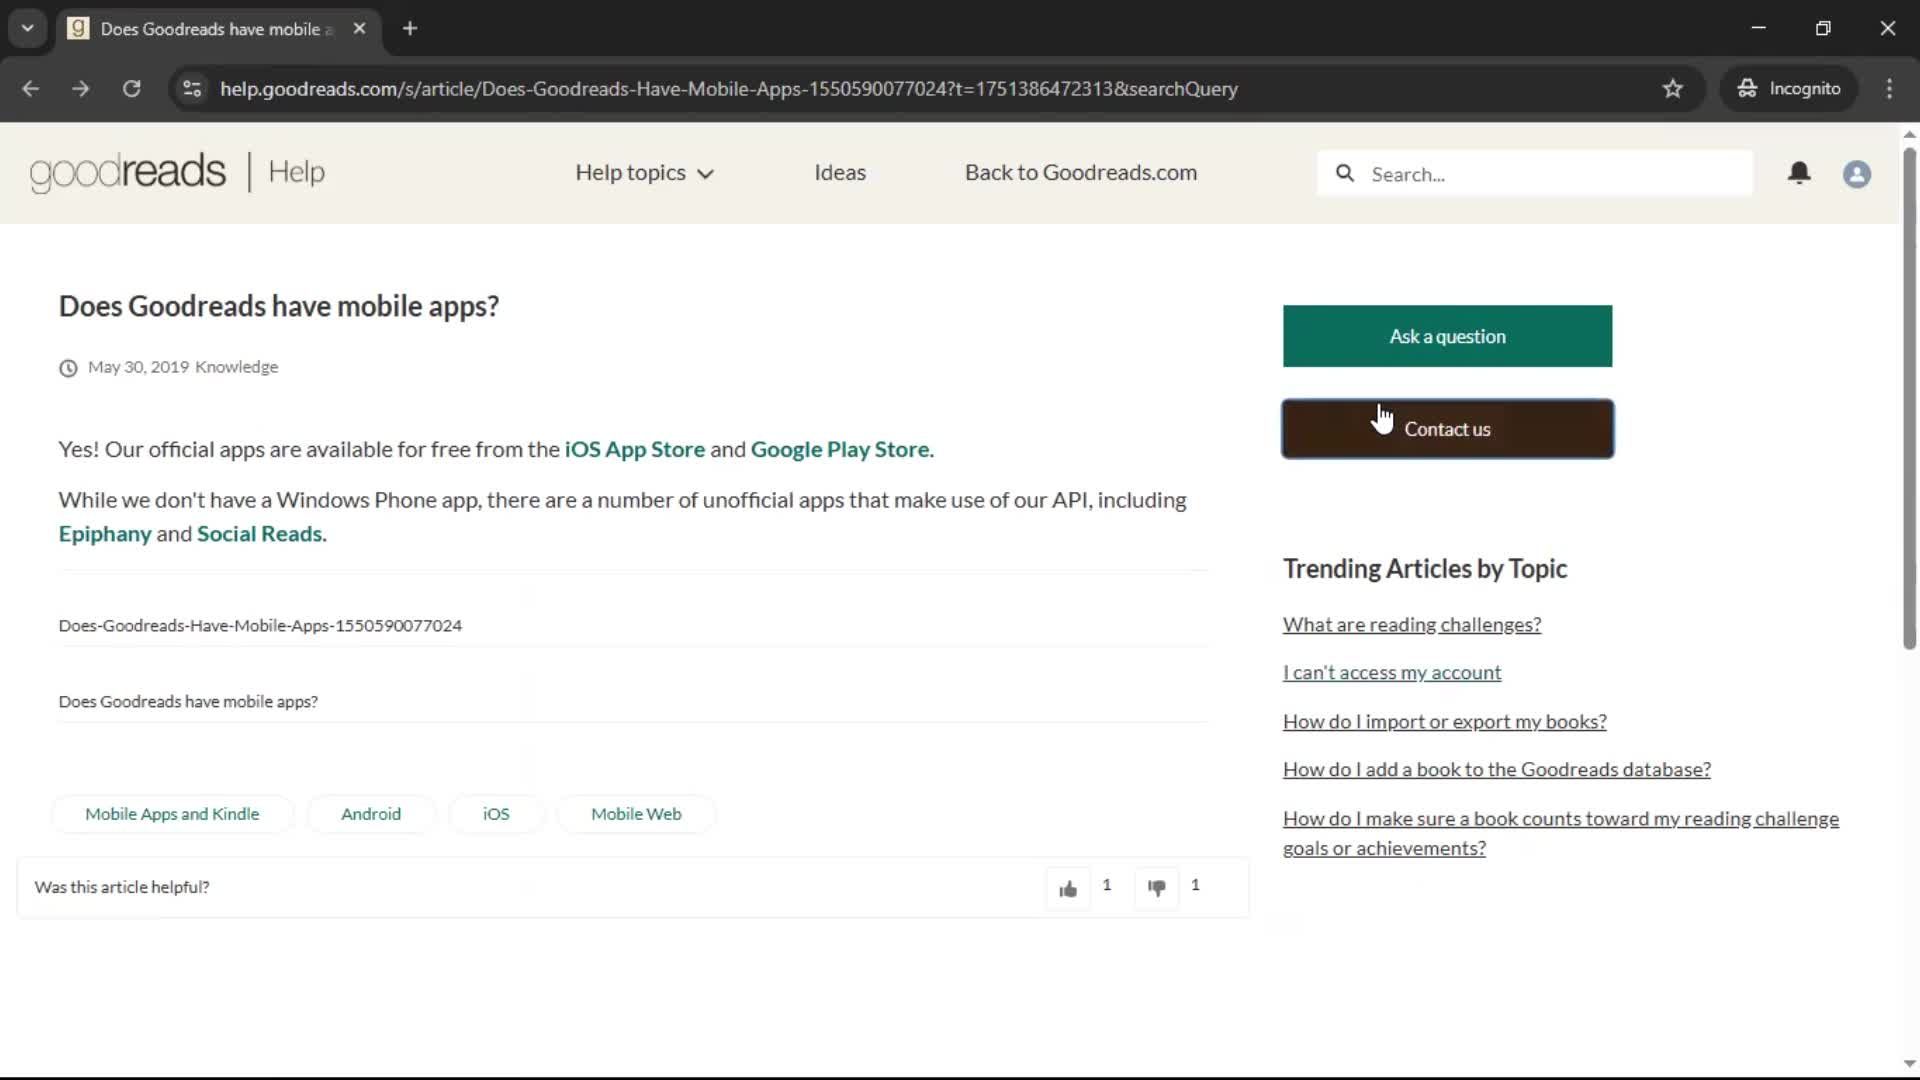The width and height of the screenshot is (1920, 1080).
Task: Open the iOS App Store link
Action: 635,449
